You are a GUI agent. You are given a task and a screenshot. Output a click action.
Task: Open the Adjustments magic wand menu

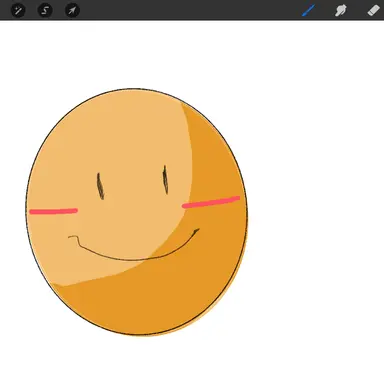18,10
